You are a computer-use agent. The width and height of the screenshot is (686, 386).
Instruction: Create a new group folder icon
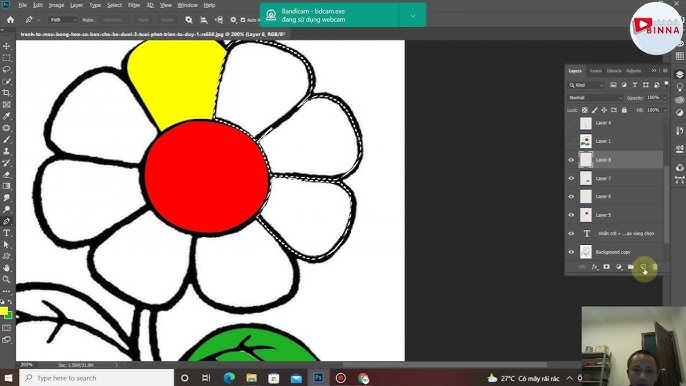(630, 267)
